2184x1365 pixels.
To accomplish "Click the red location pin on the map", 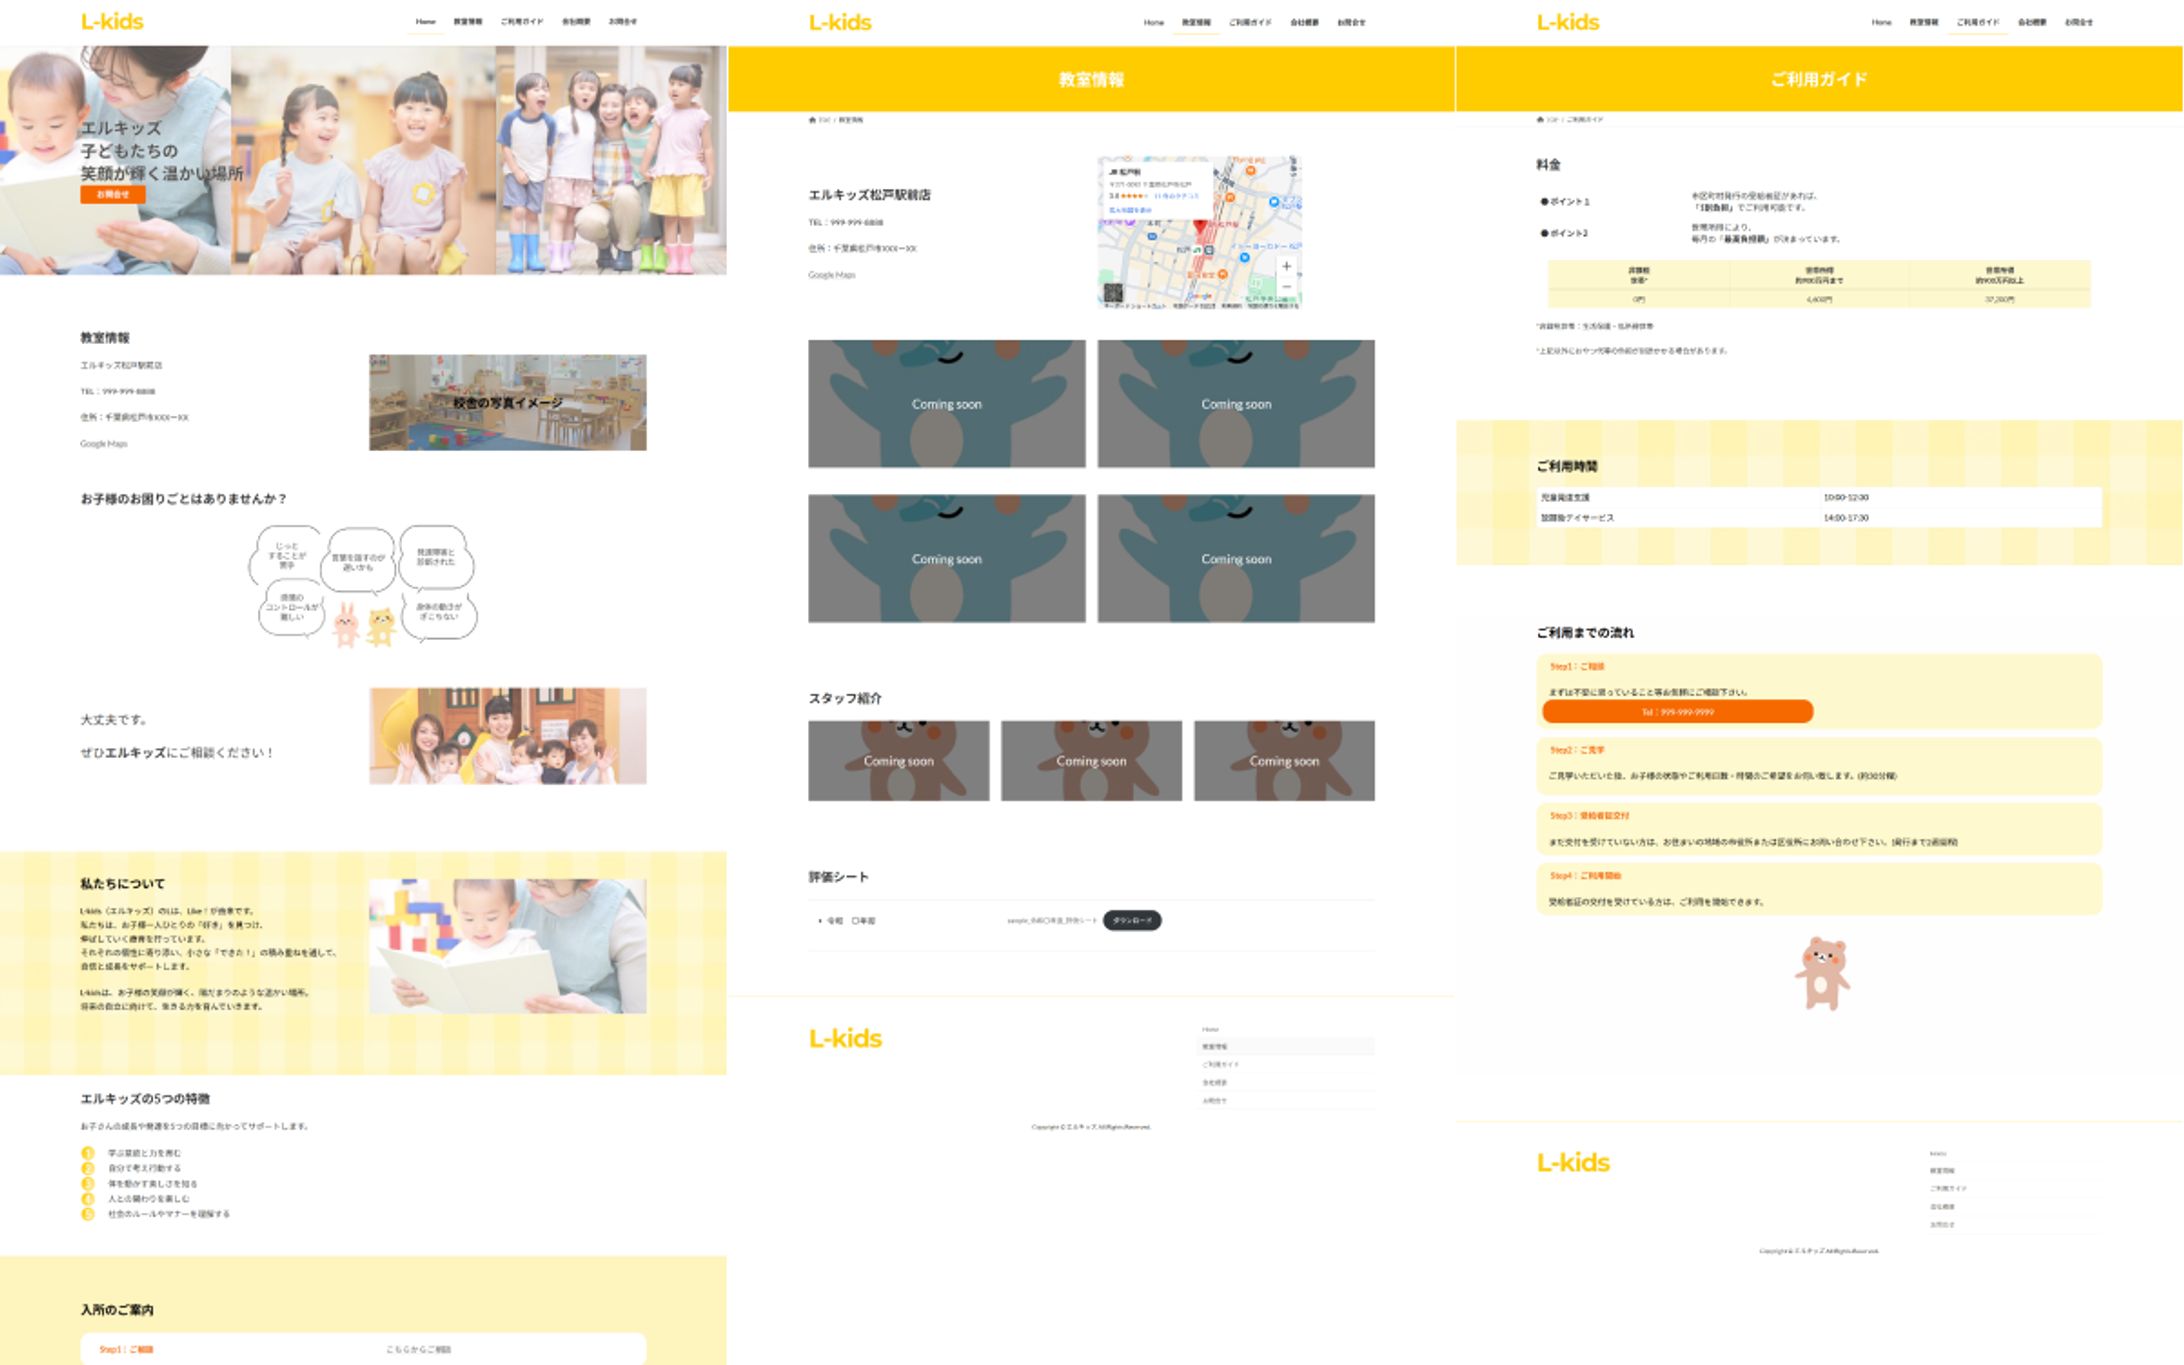I will point(1200,227).
